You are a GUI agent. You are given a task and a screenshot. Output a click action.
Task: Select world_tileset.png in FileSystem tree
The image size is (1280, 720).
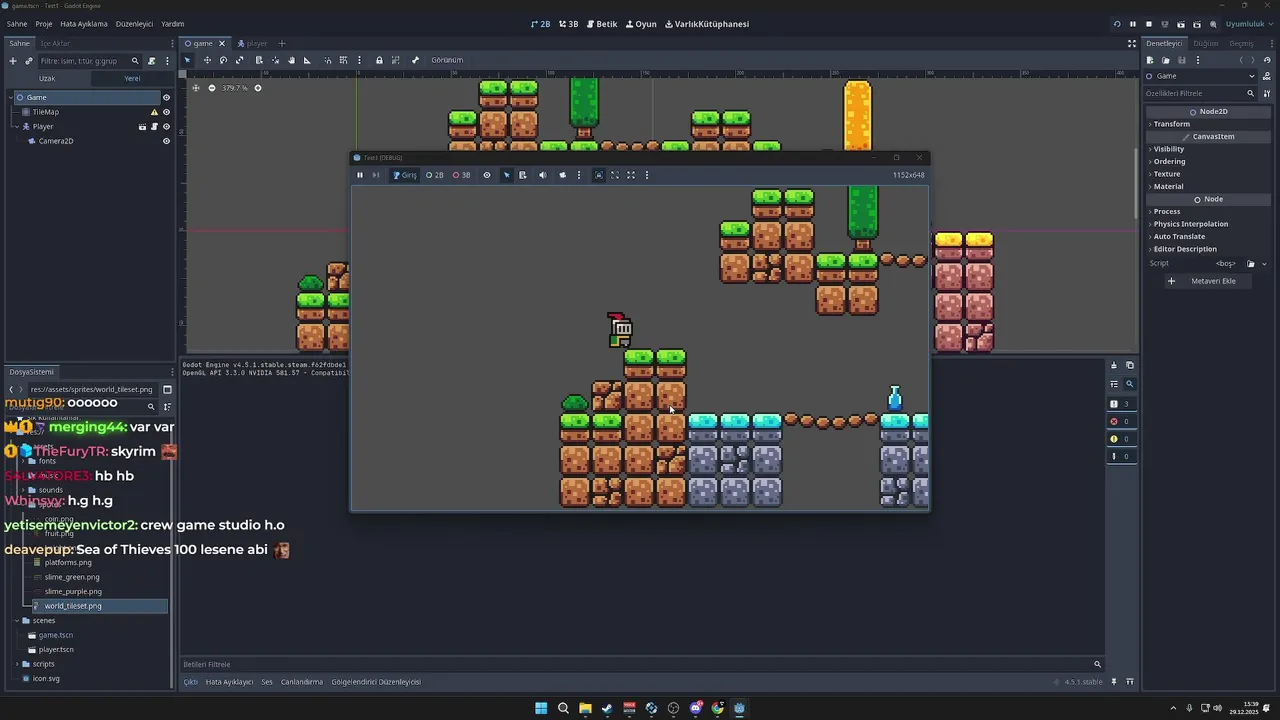click(x=73, y=606)
